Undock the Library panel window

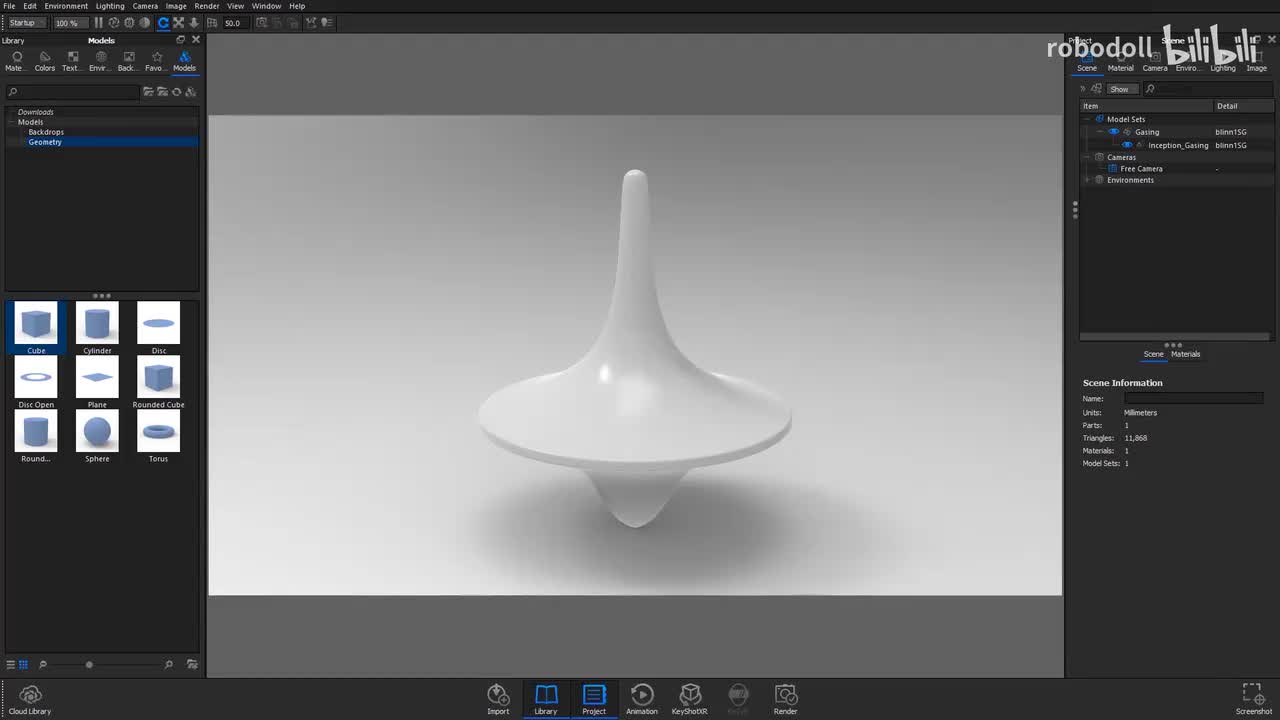pos(180,40)
